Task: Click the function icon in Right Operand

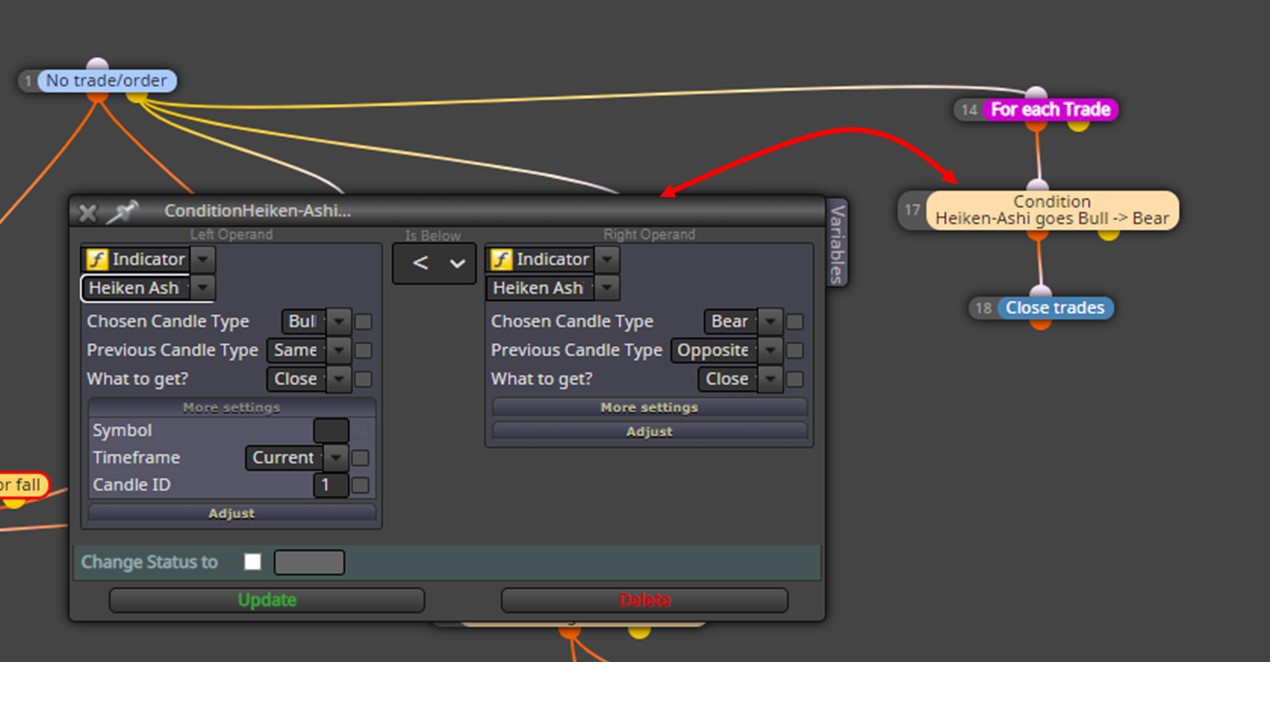Action: point(500,260)
